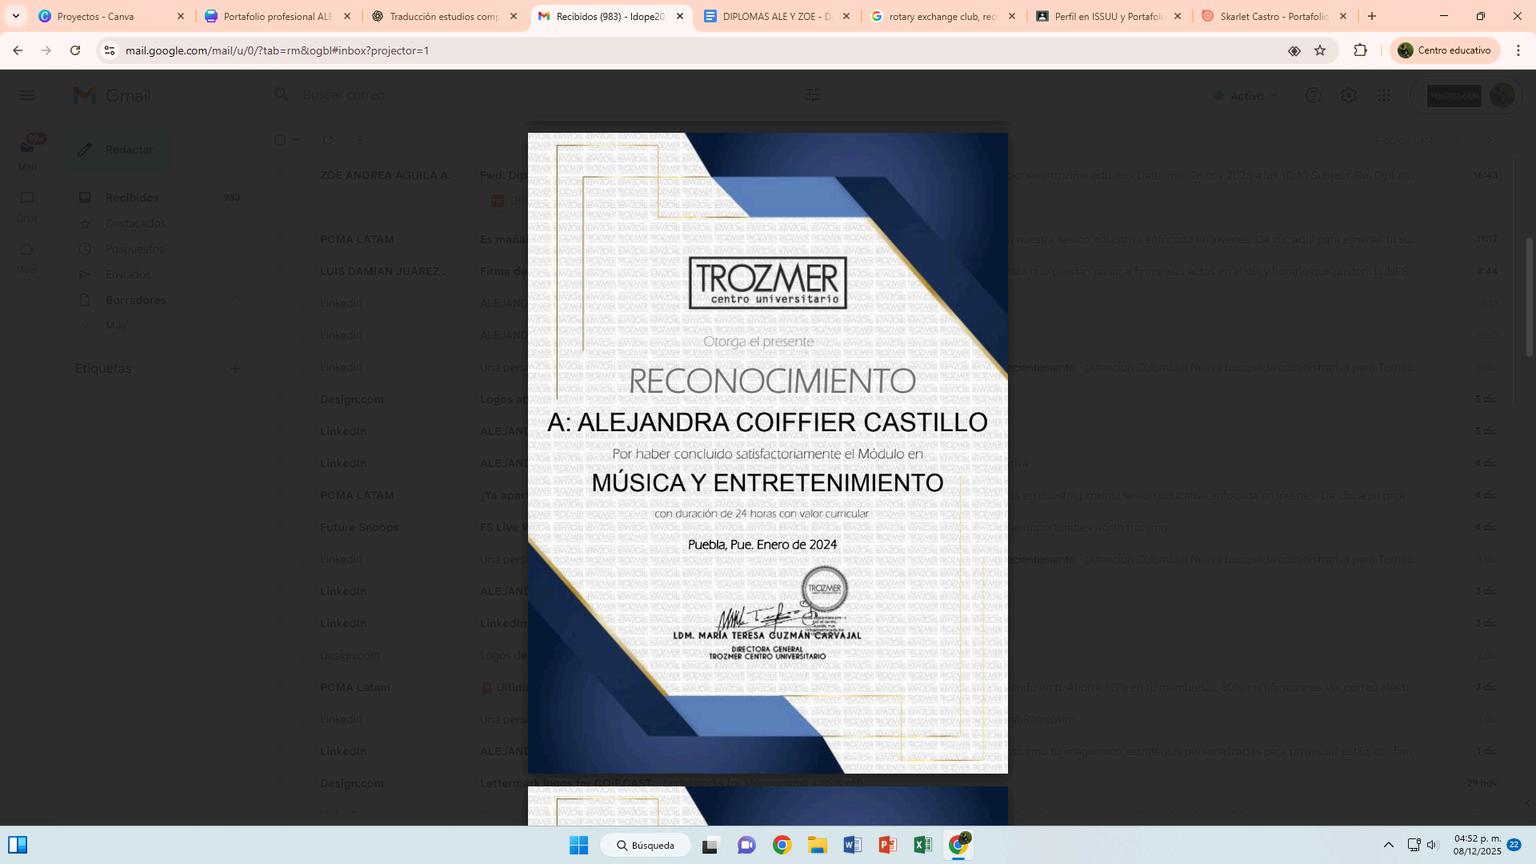Click the refresh icon above the inbox list
The height and width of the screenshot is (864, 1536).
[x=328, y=140]
